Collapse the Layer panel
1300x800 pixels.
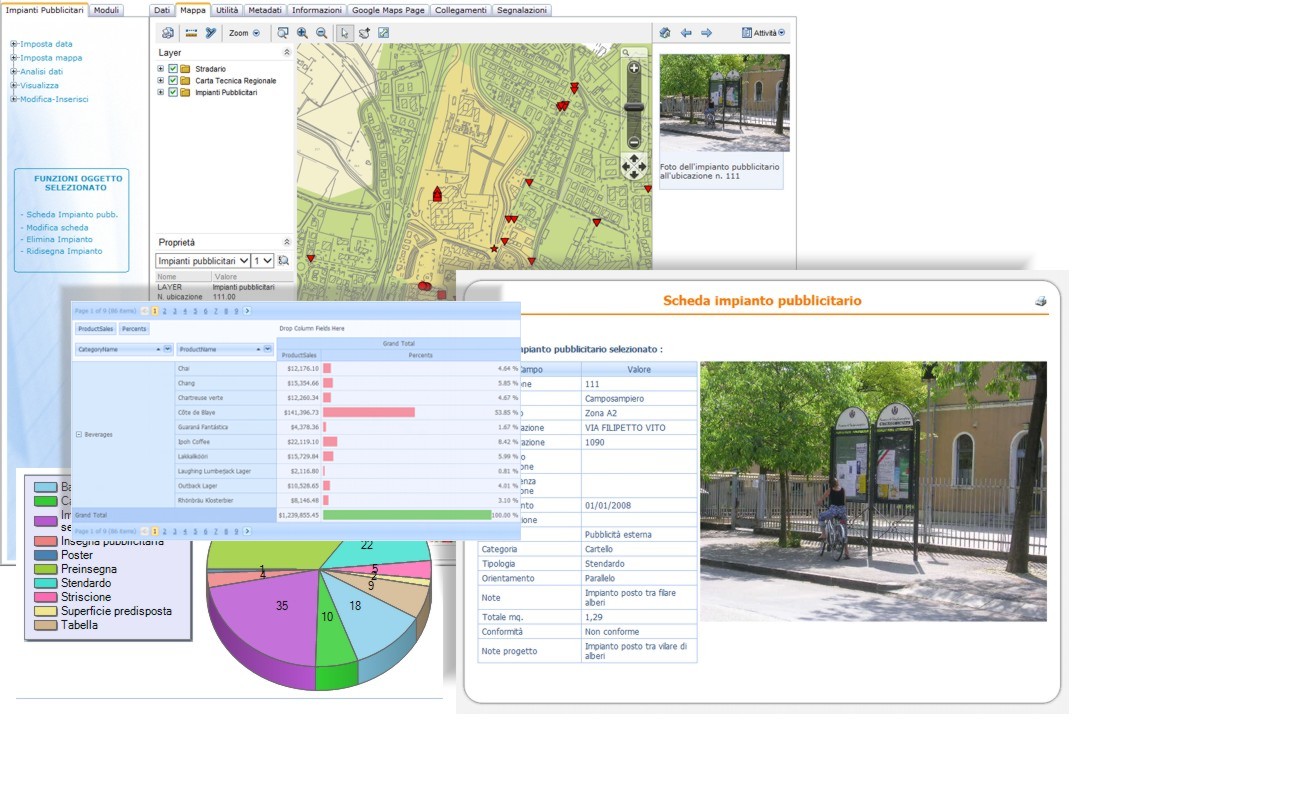pyautogui.click(x=287, y=52)
